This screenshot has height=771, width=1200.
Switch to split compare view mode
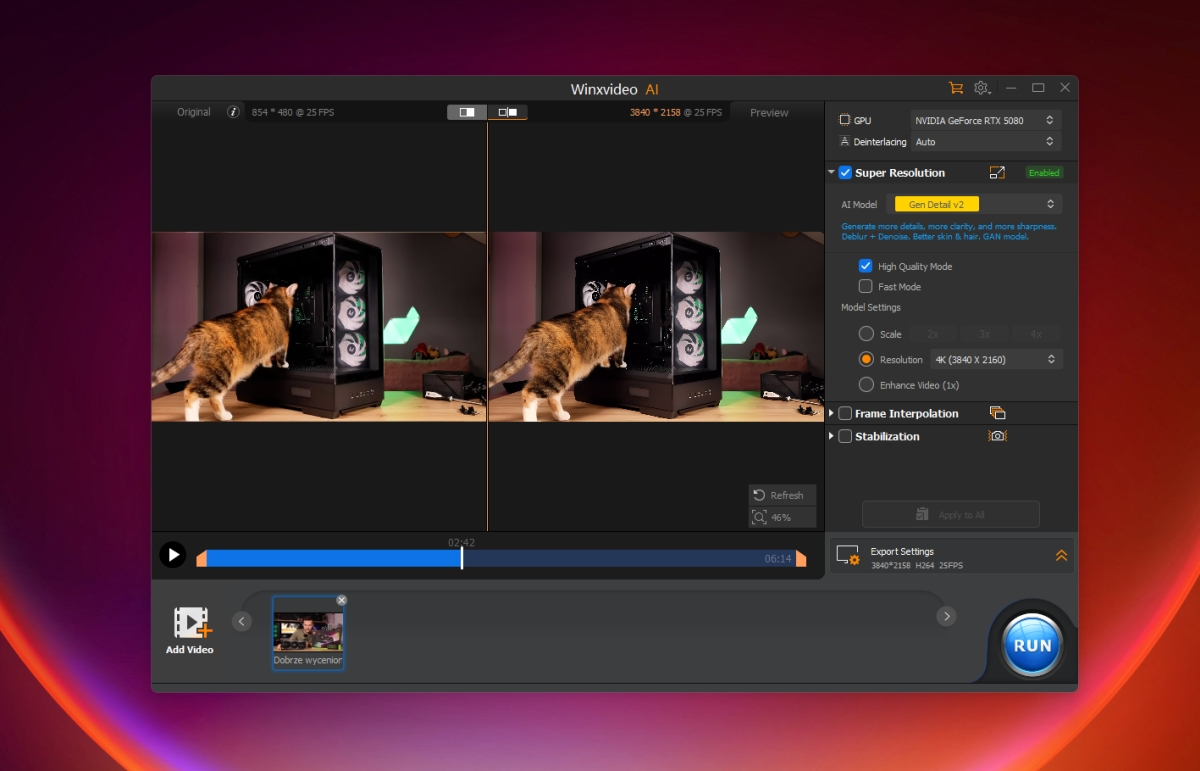click(x=467, y=112)
